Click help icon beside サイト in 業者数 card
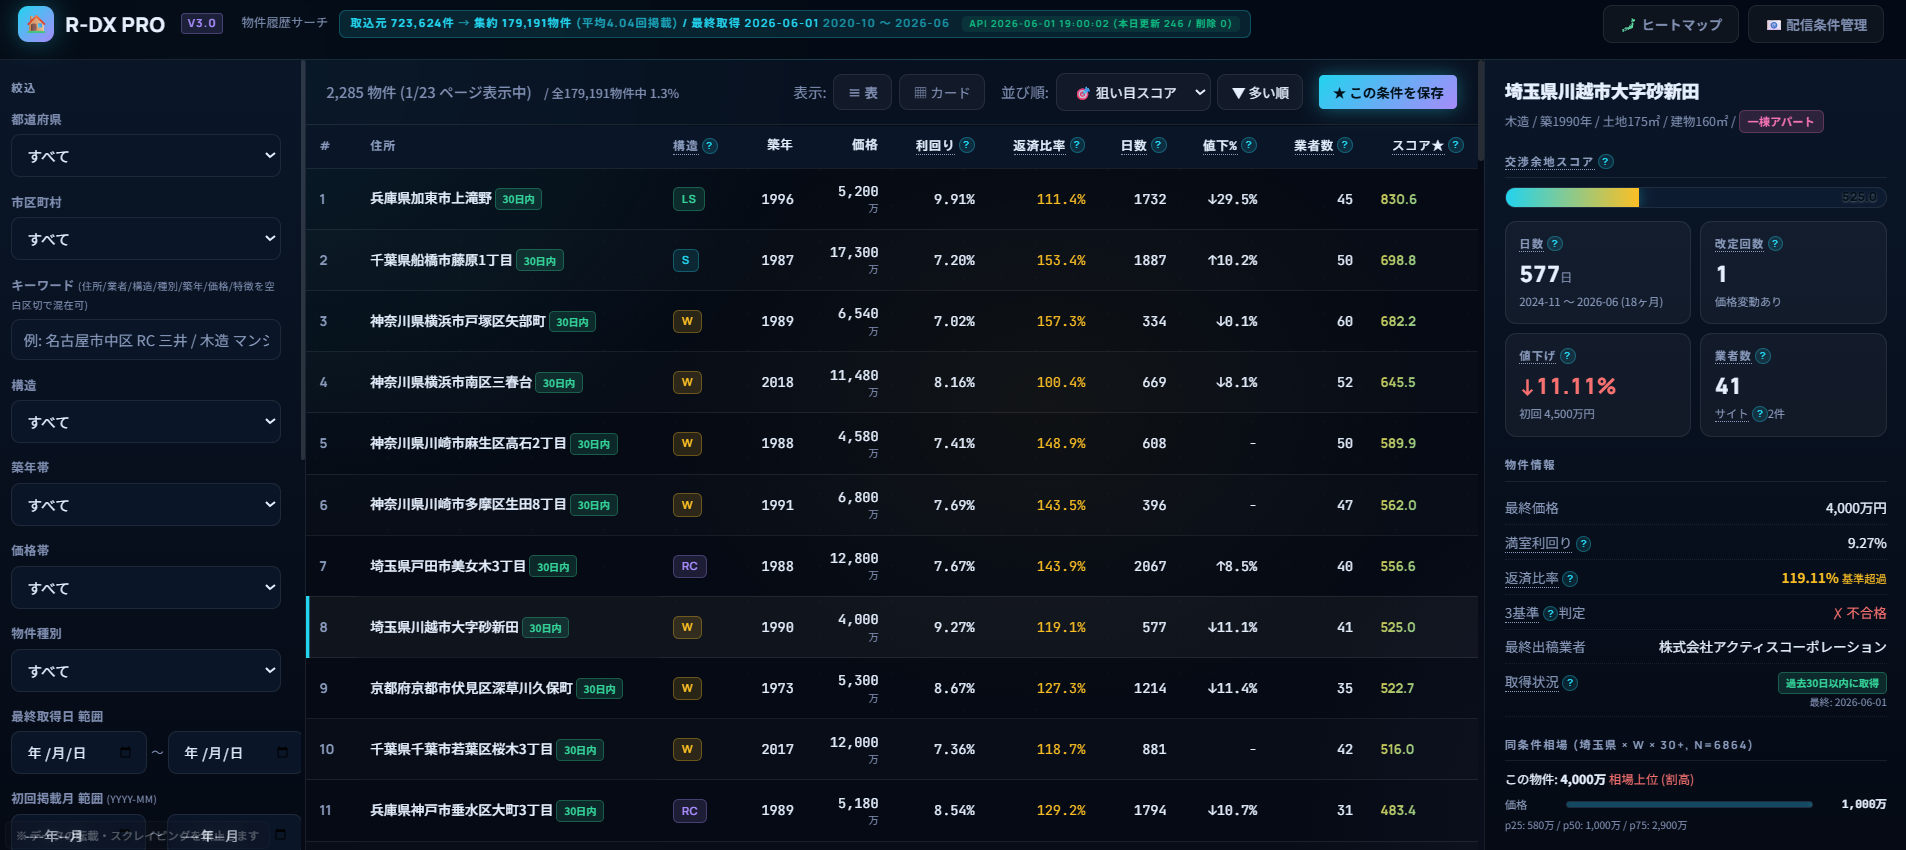The height and width of the screenshot is (850, 1906). (x=1759, y=414)
